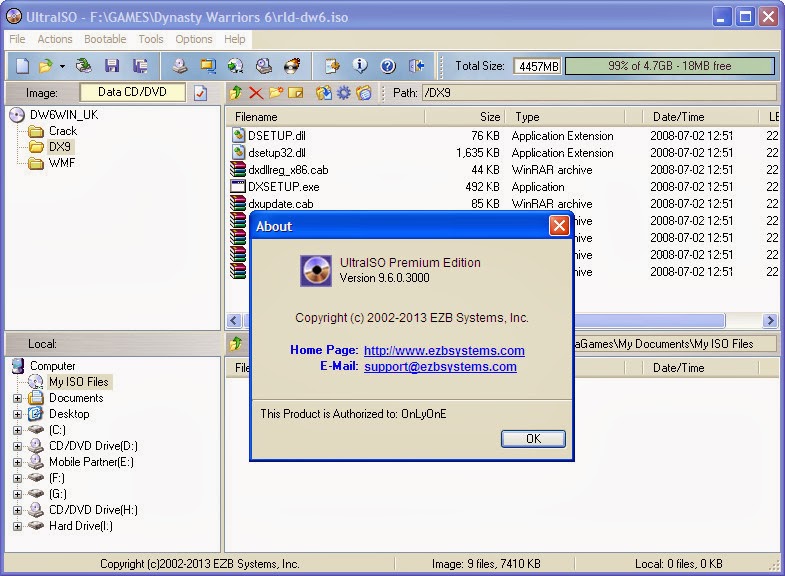785x576 pixels.
Task: Expand the Hard Drive(I:) node
Action: pyautogui.click(x=18, y=526)
